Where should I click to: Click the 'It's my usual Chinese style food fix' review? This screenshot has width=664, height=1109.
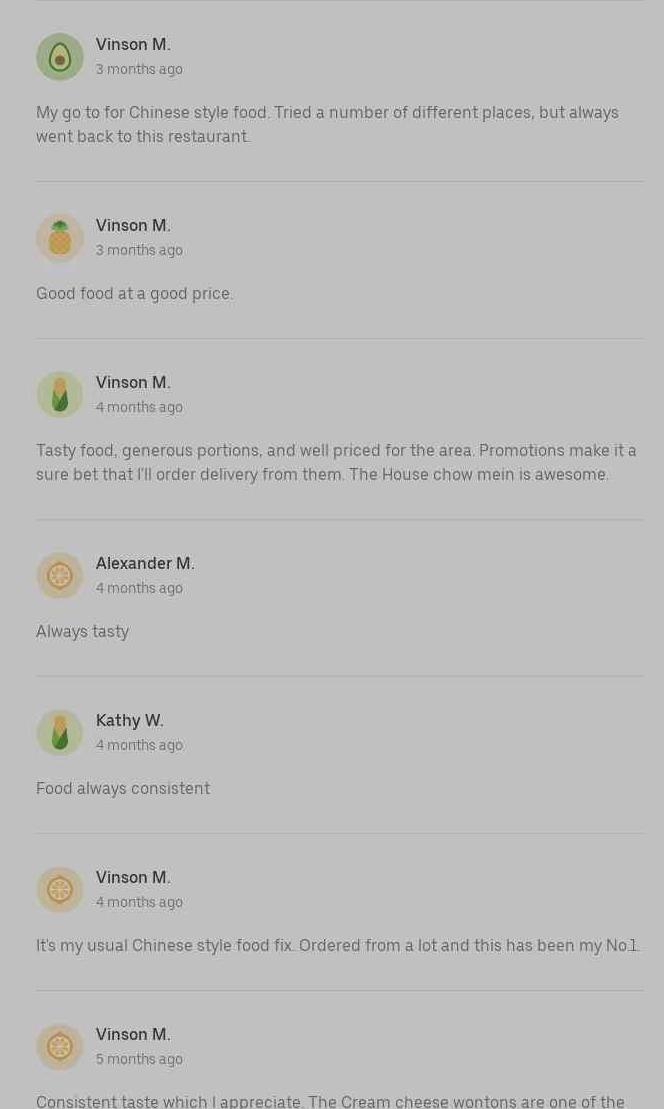click(338, 945)
